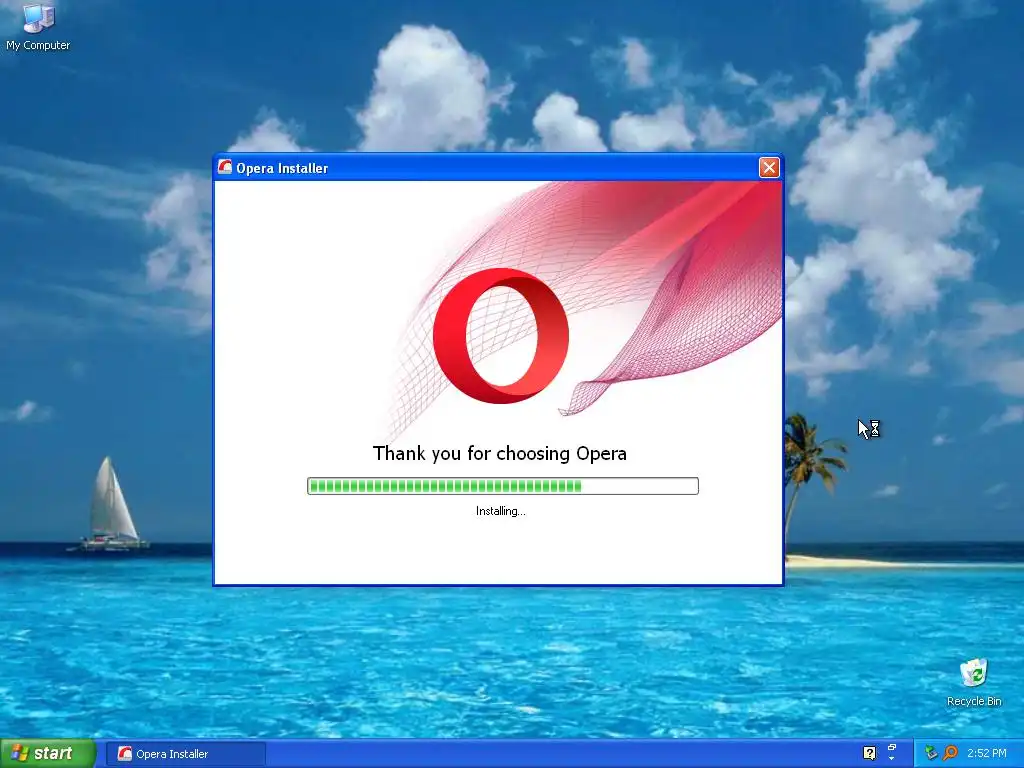1024x768 pixels.
Task: Click the 2:52 PM system clock
Action: click(987, 753)
